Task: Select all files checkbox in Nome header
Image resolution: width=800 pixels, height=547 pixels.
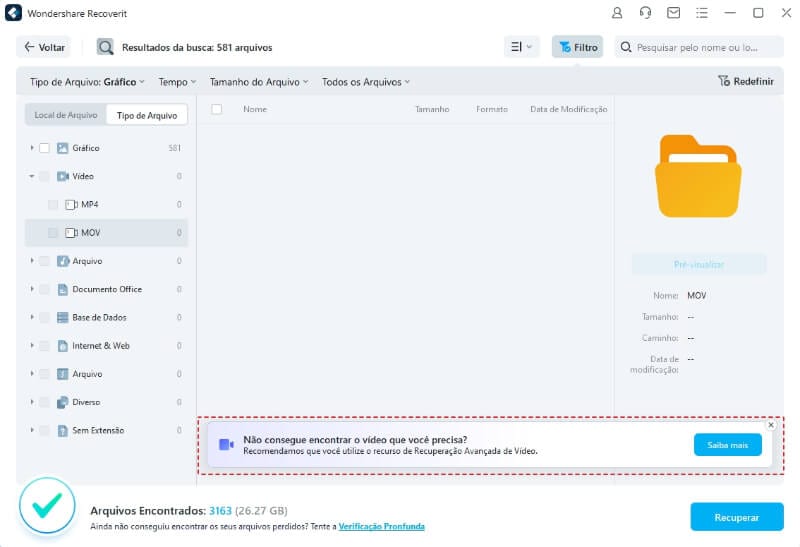Action: pos(216,109)
